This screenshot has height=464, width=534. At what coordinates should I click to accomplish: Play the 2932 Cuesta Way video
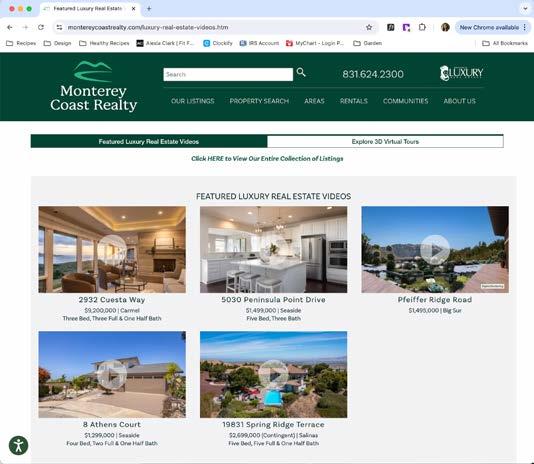tap(112, 249)
